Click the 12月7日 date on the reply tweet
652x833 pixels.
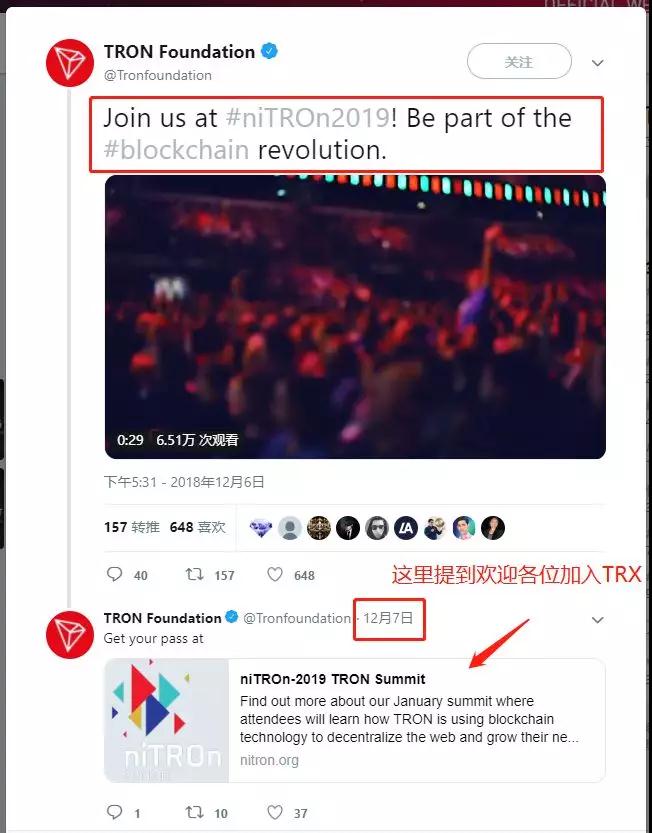tap(388, 618)
